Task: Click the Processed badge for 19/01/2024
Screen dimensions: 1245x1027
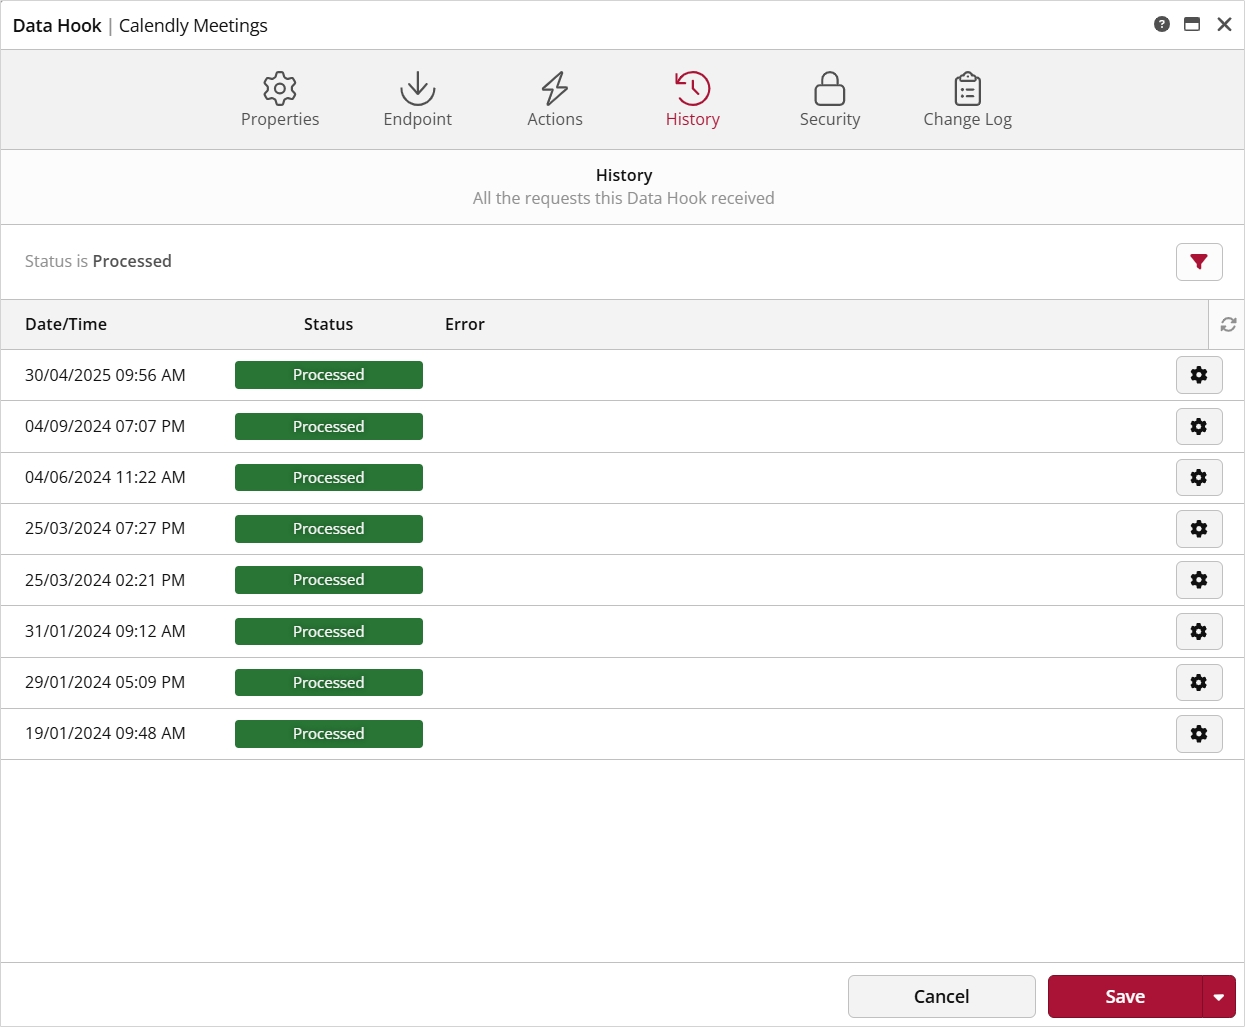Action: tap(329, 734)
